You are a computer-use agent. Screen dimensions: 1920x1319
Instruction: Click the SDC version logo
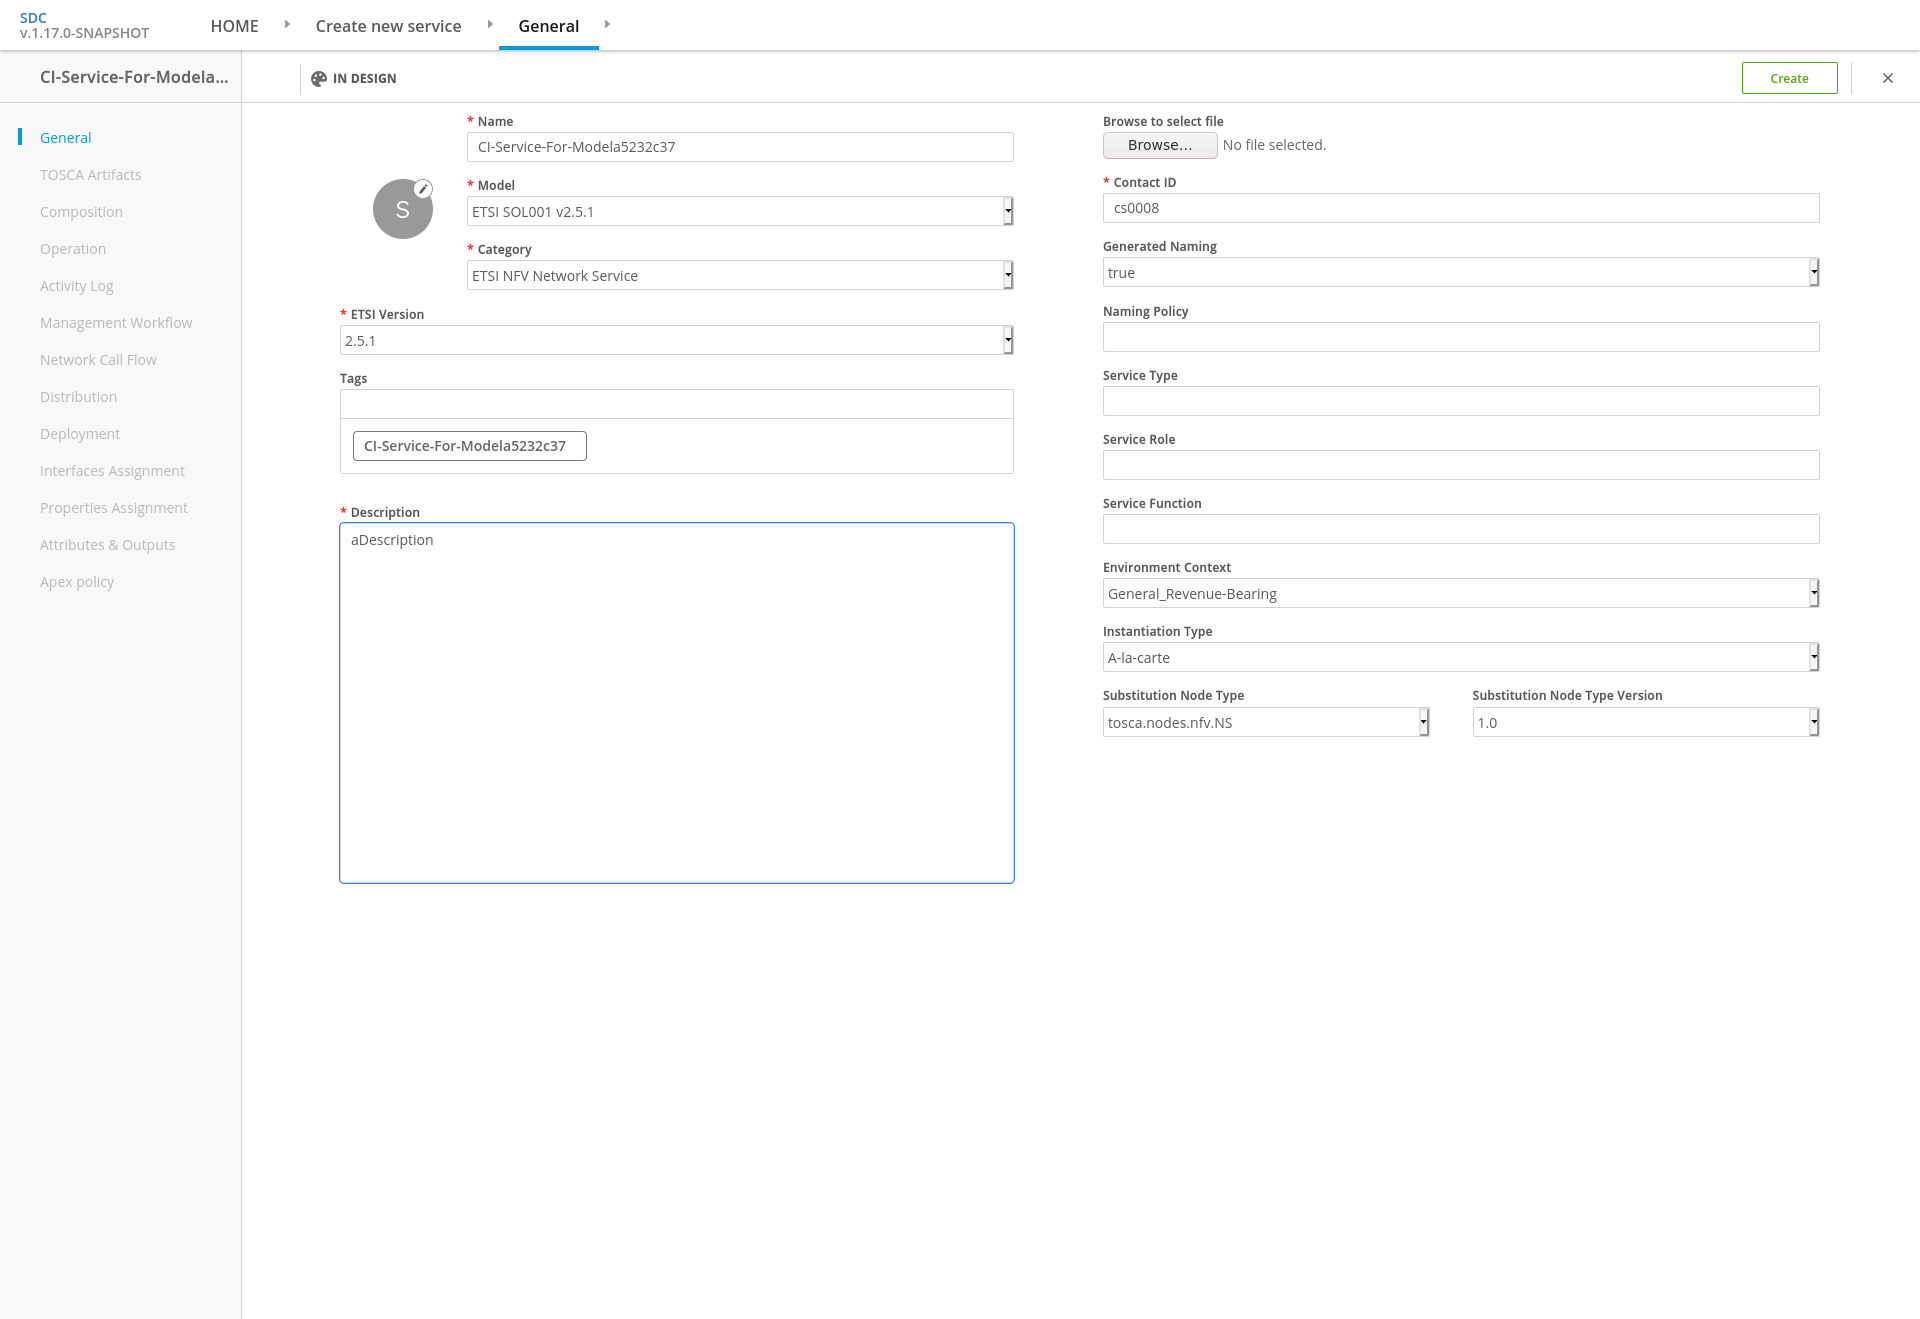click(84, 25)
